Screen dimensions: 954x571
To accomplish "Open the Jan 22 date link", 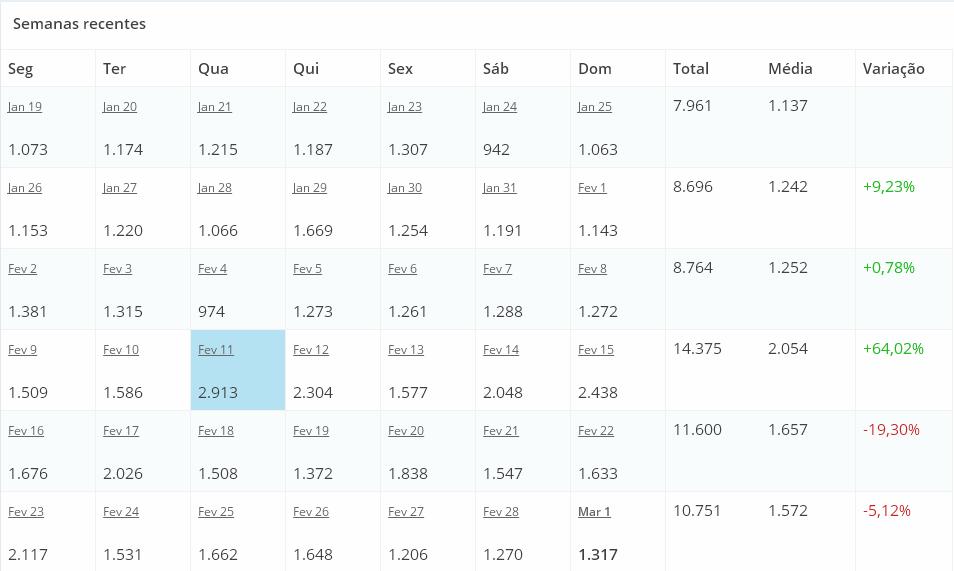I will tap(310, 107).
